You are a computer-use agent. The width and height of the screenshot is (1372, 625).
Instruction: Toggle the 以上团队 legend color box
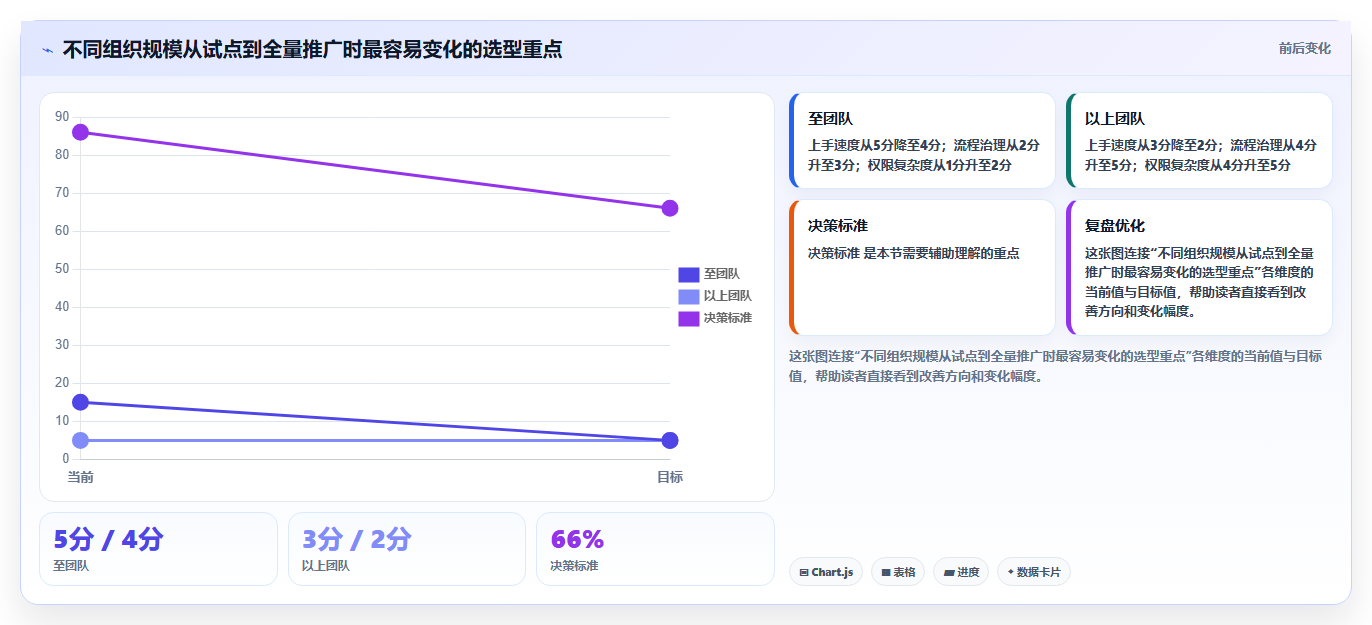click(x=688, y=296)
